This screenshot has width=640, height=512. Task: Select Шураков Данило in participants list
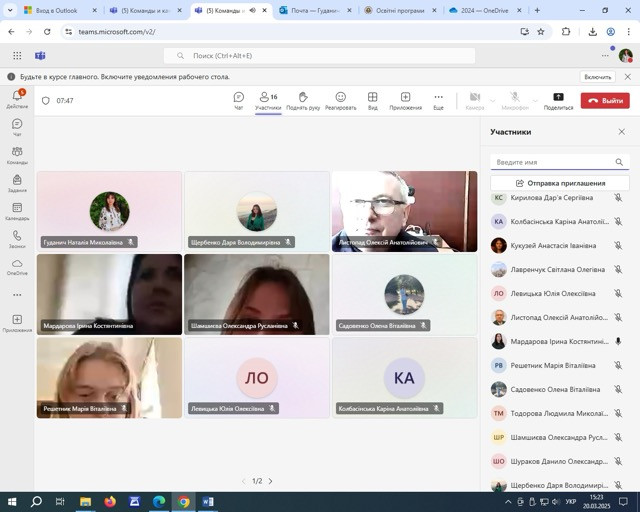[560, 461]
